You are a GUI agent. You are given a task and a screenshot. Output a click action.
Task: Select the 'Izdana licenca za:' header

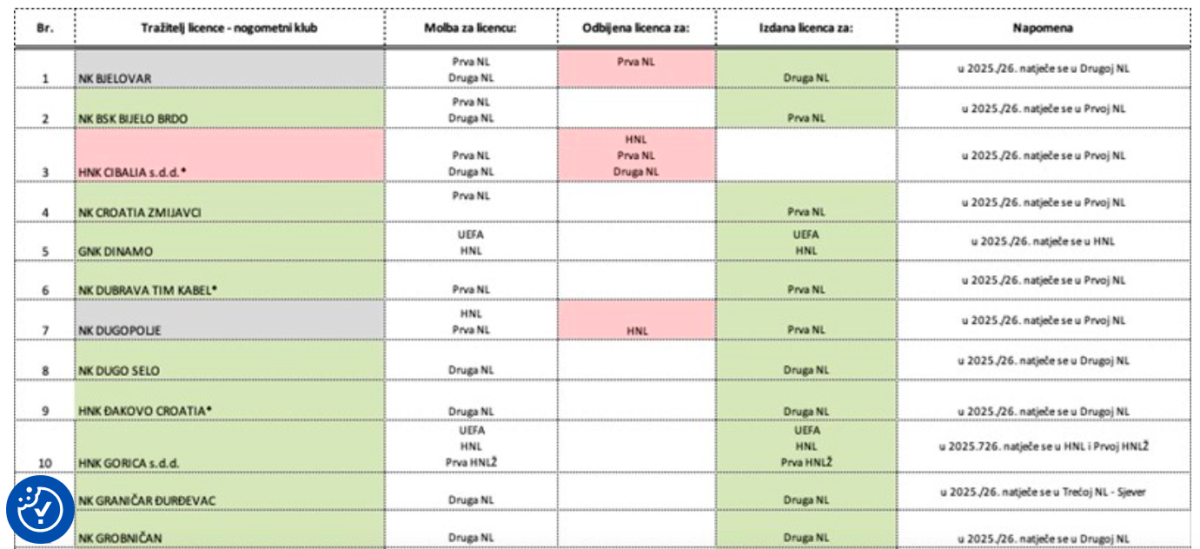point(806,28)
